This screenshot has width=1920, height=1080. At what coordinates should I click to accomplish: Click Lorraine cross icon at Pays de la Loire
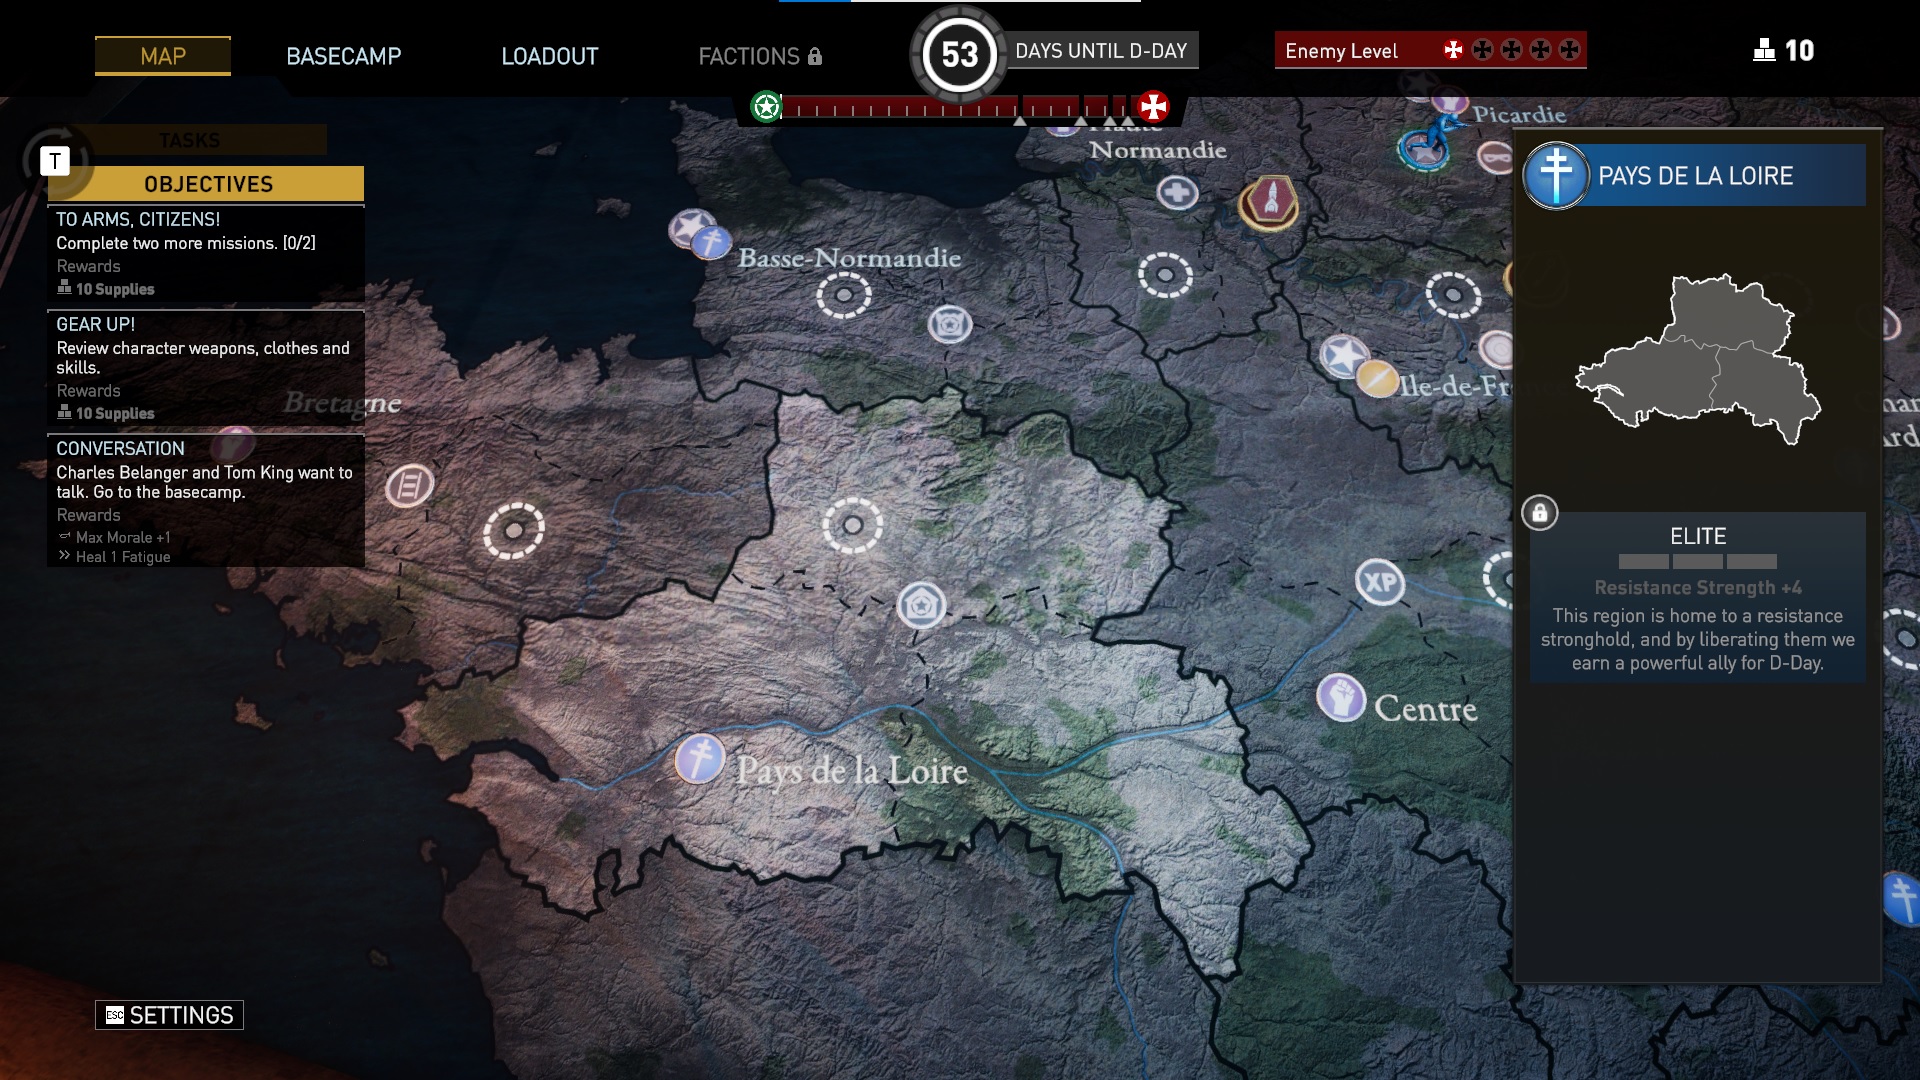(x=699, y=759)
